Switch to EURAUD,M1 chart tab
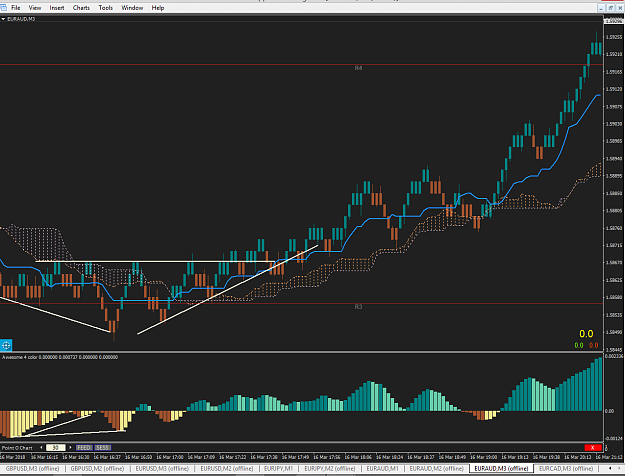The width and height of the screenshot is (625, 476). tap(382, 468)
